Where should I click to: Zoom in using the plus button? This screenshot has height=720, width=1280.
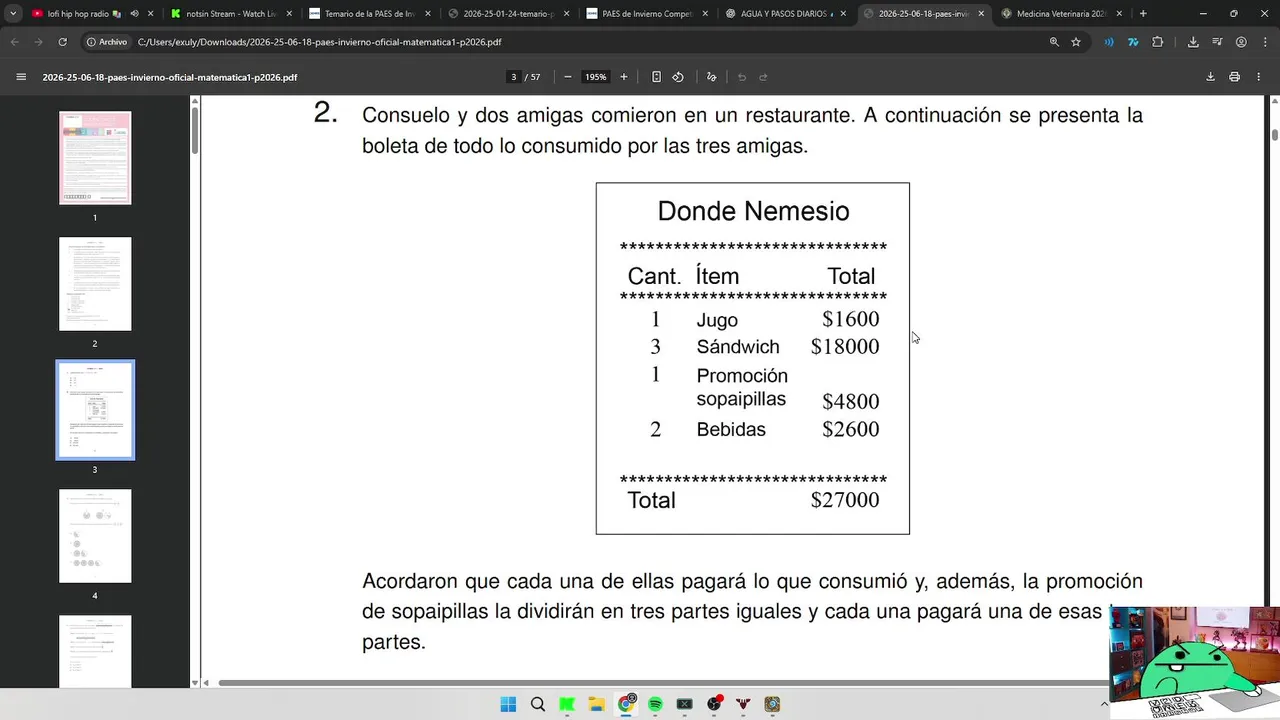click(624, 77)
